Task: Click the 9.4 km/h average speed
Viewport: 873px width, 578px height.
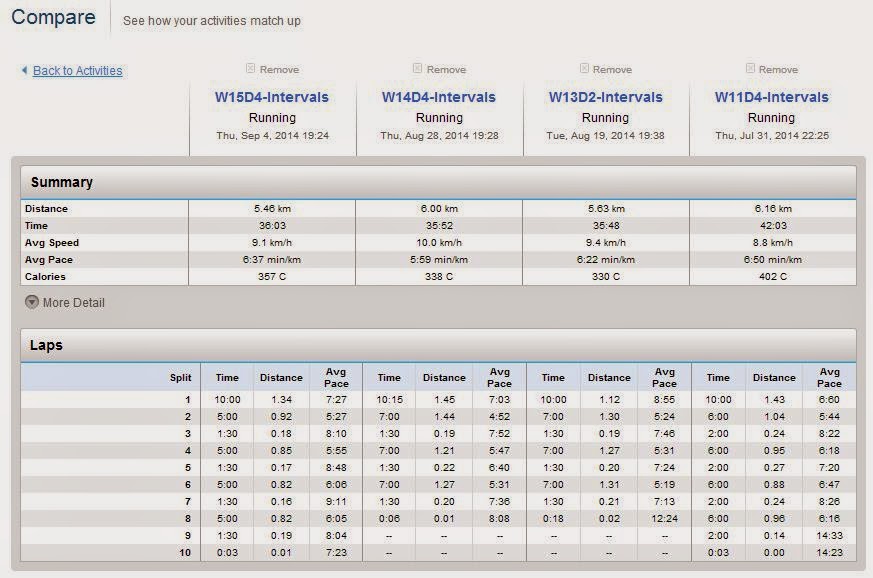Action: pos(606,243)
